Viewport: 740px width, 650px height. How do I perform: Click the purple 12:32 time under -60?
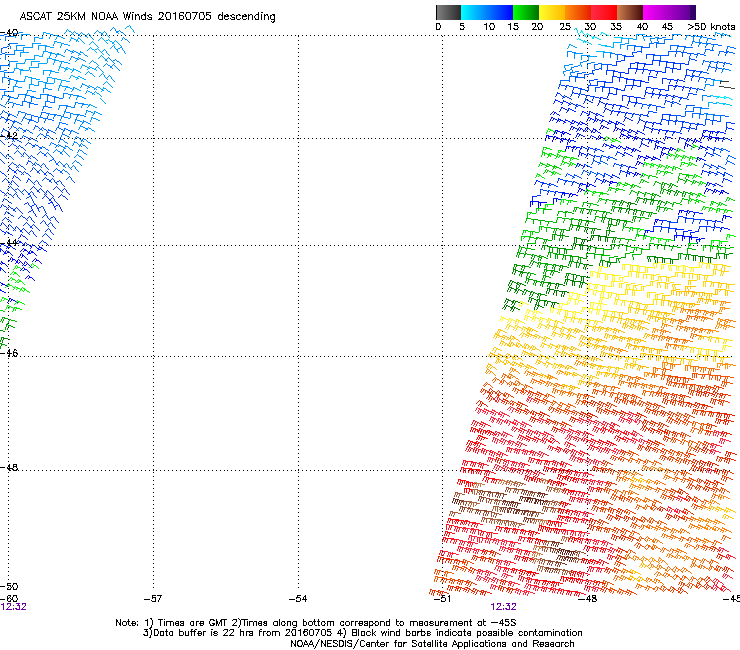(x=13, y=607)
